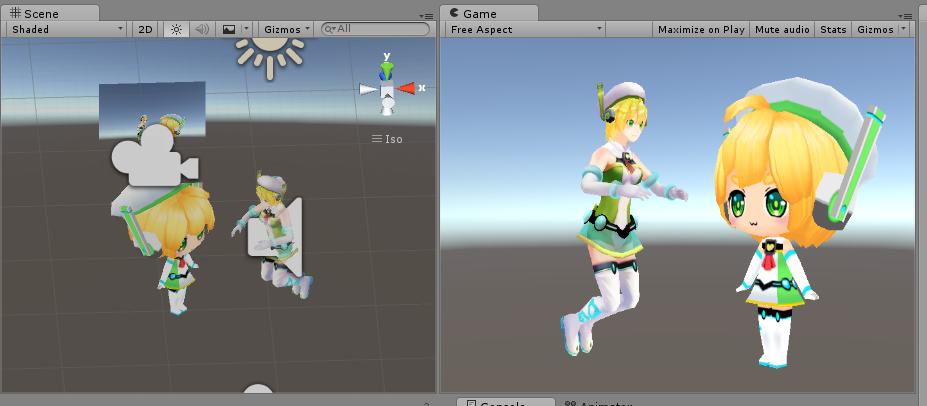Open the Console tab at bottom

(x=506, y=402)
